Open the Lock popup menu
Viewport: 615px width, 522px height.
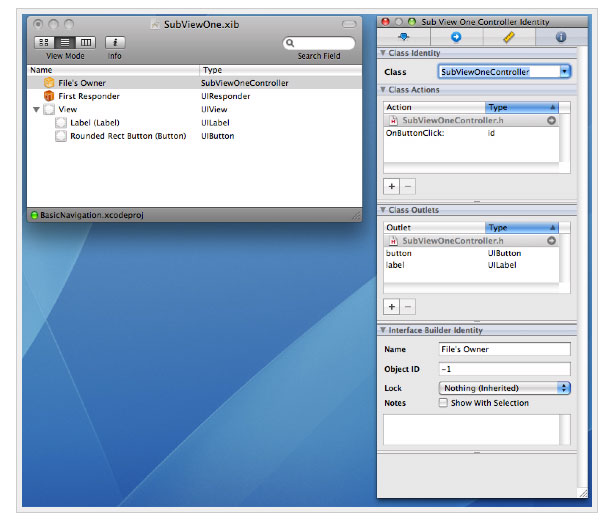click(x=504, y=388)
